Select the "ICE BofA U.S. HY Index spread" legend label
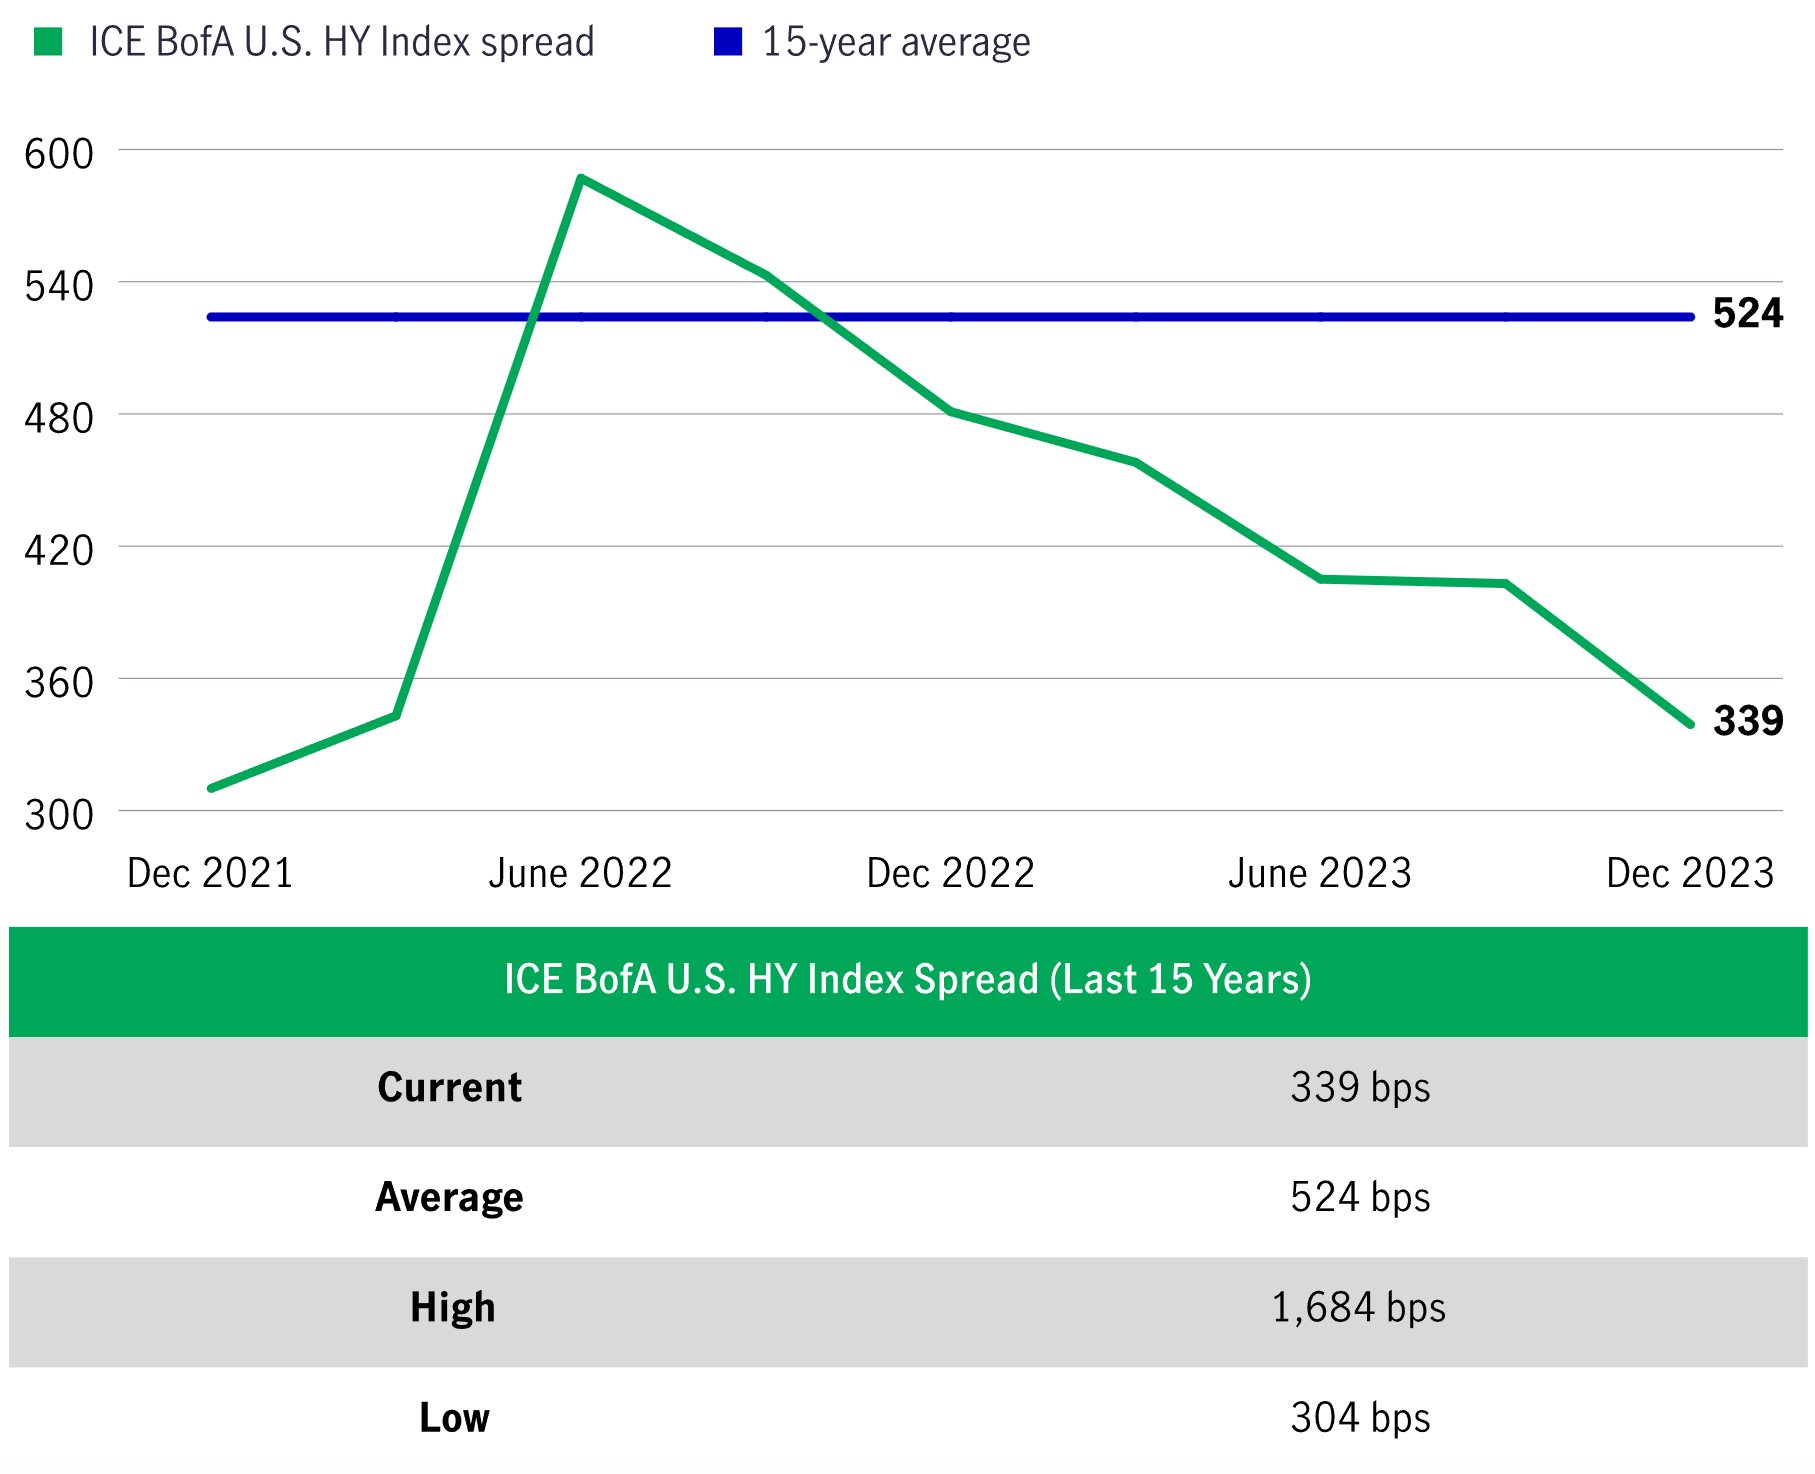 [x=341, y=42]
